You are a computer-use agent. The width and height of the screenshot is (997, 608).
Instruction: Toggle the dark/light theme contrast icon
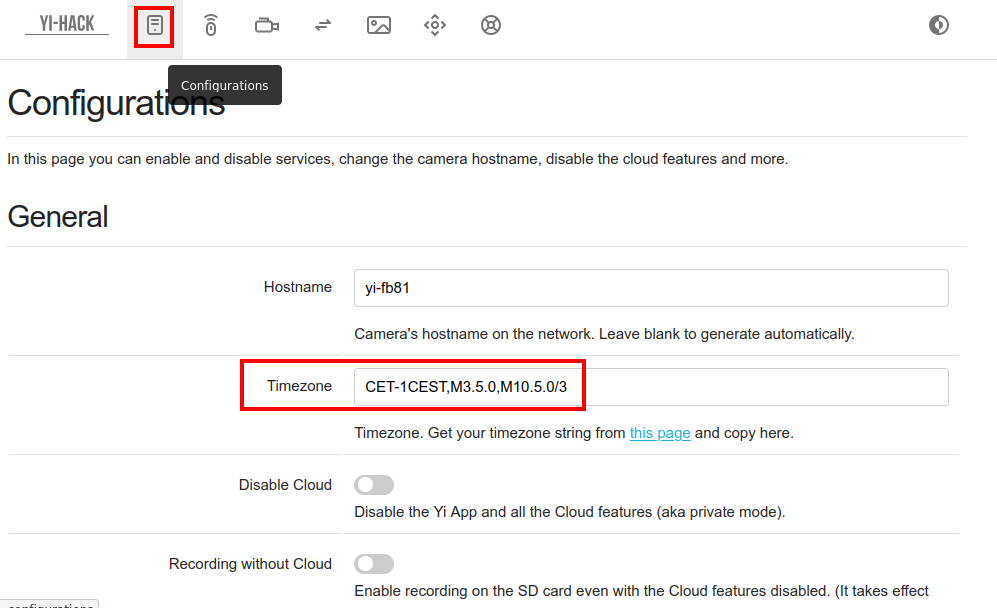click(938, 26)
